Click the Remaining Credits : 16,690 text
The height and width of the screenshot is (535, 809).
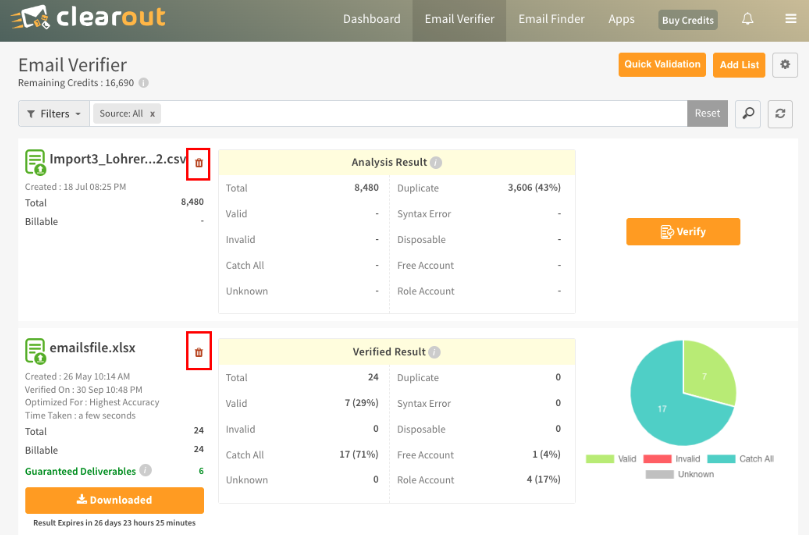click(x=76, y=83)
